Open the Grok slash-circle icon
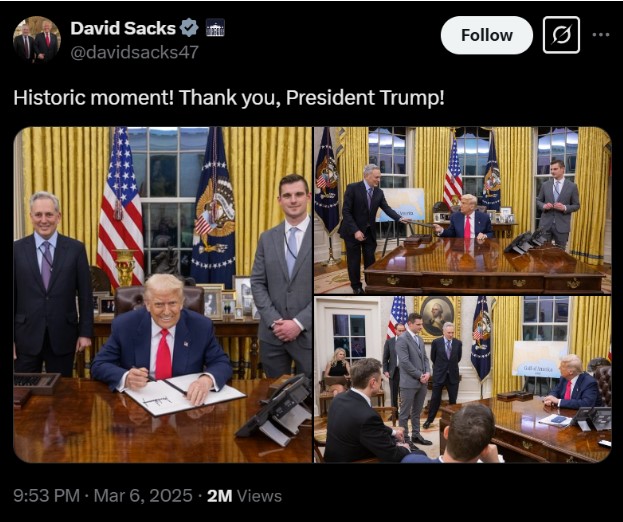The width and height of the screenshot is (623, 522). point(561,35)
